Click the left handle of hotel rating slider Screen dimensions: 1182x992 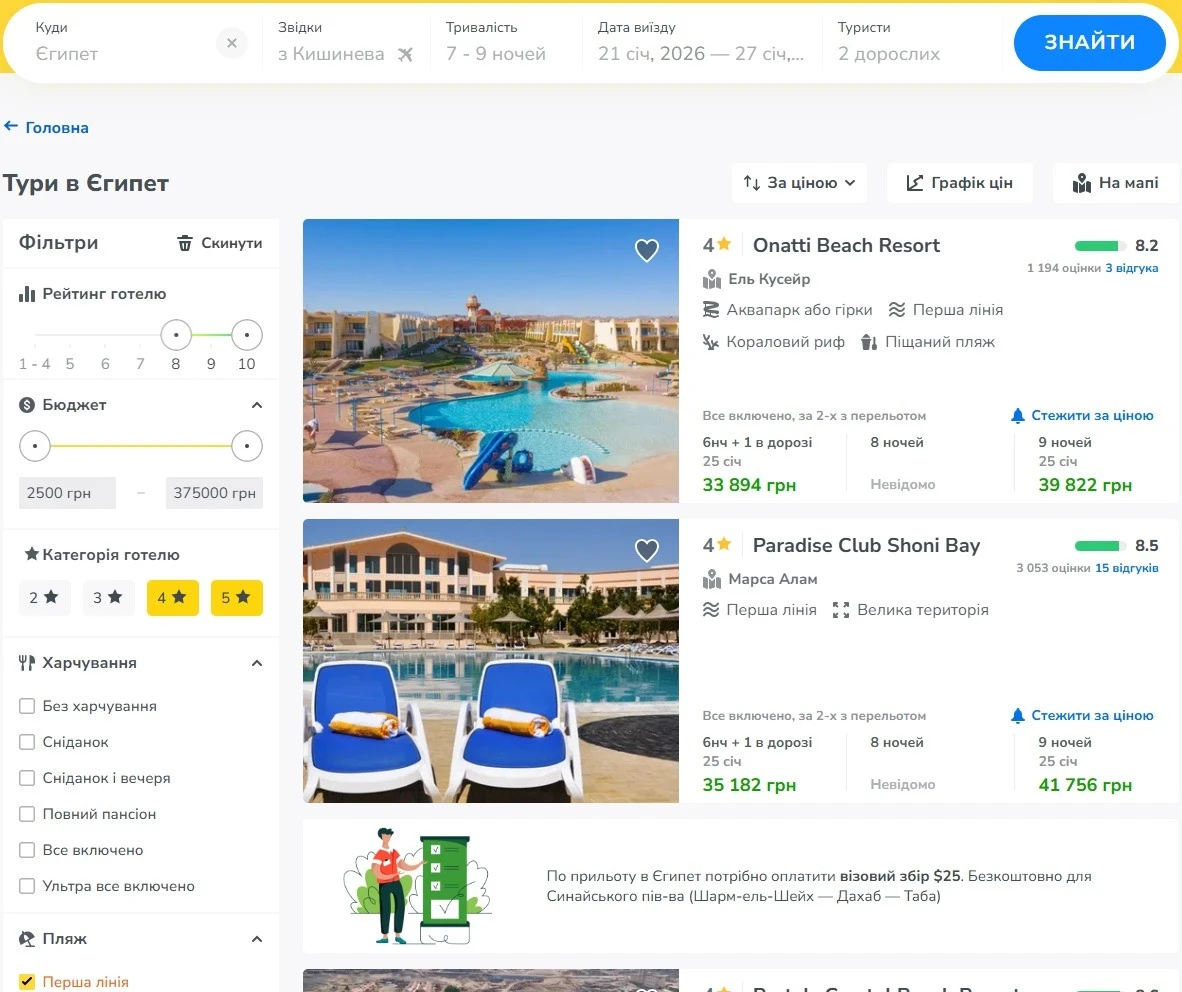176,335
